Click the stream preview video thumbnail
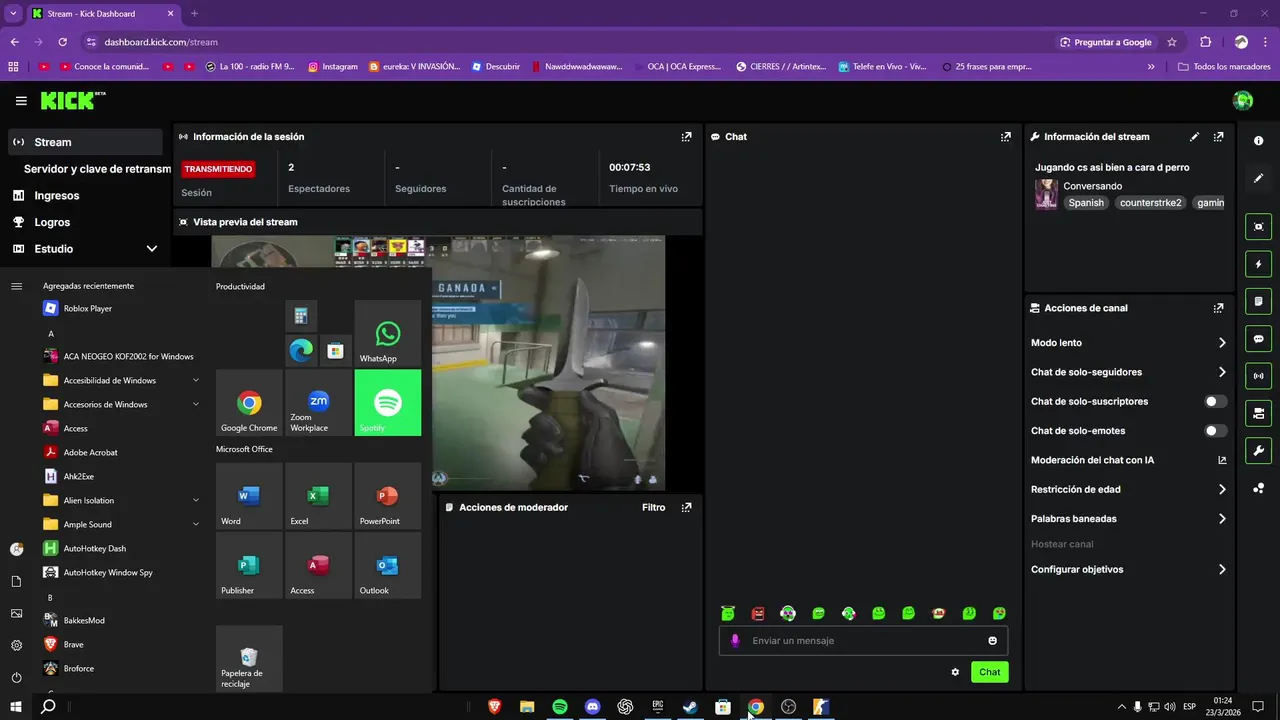Image resolution: width=1280 pixels, height=720 pixels. (438, 363)
